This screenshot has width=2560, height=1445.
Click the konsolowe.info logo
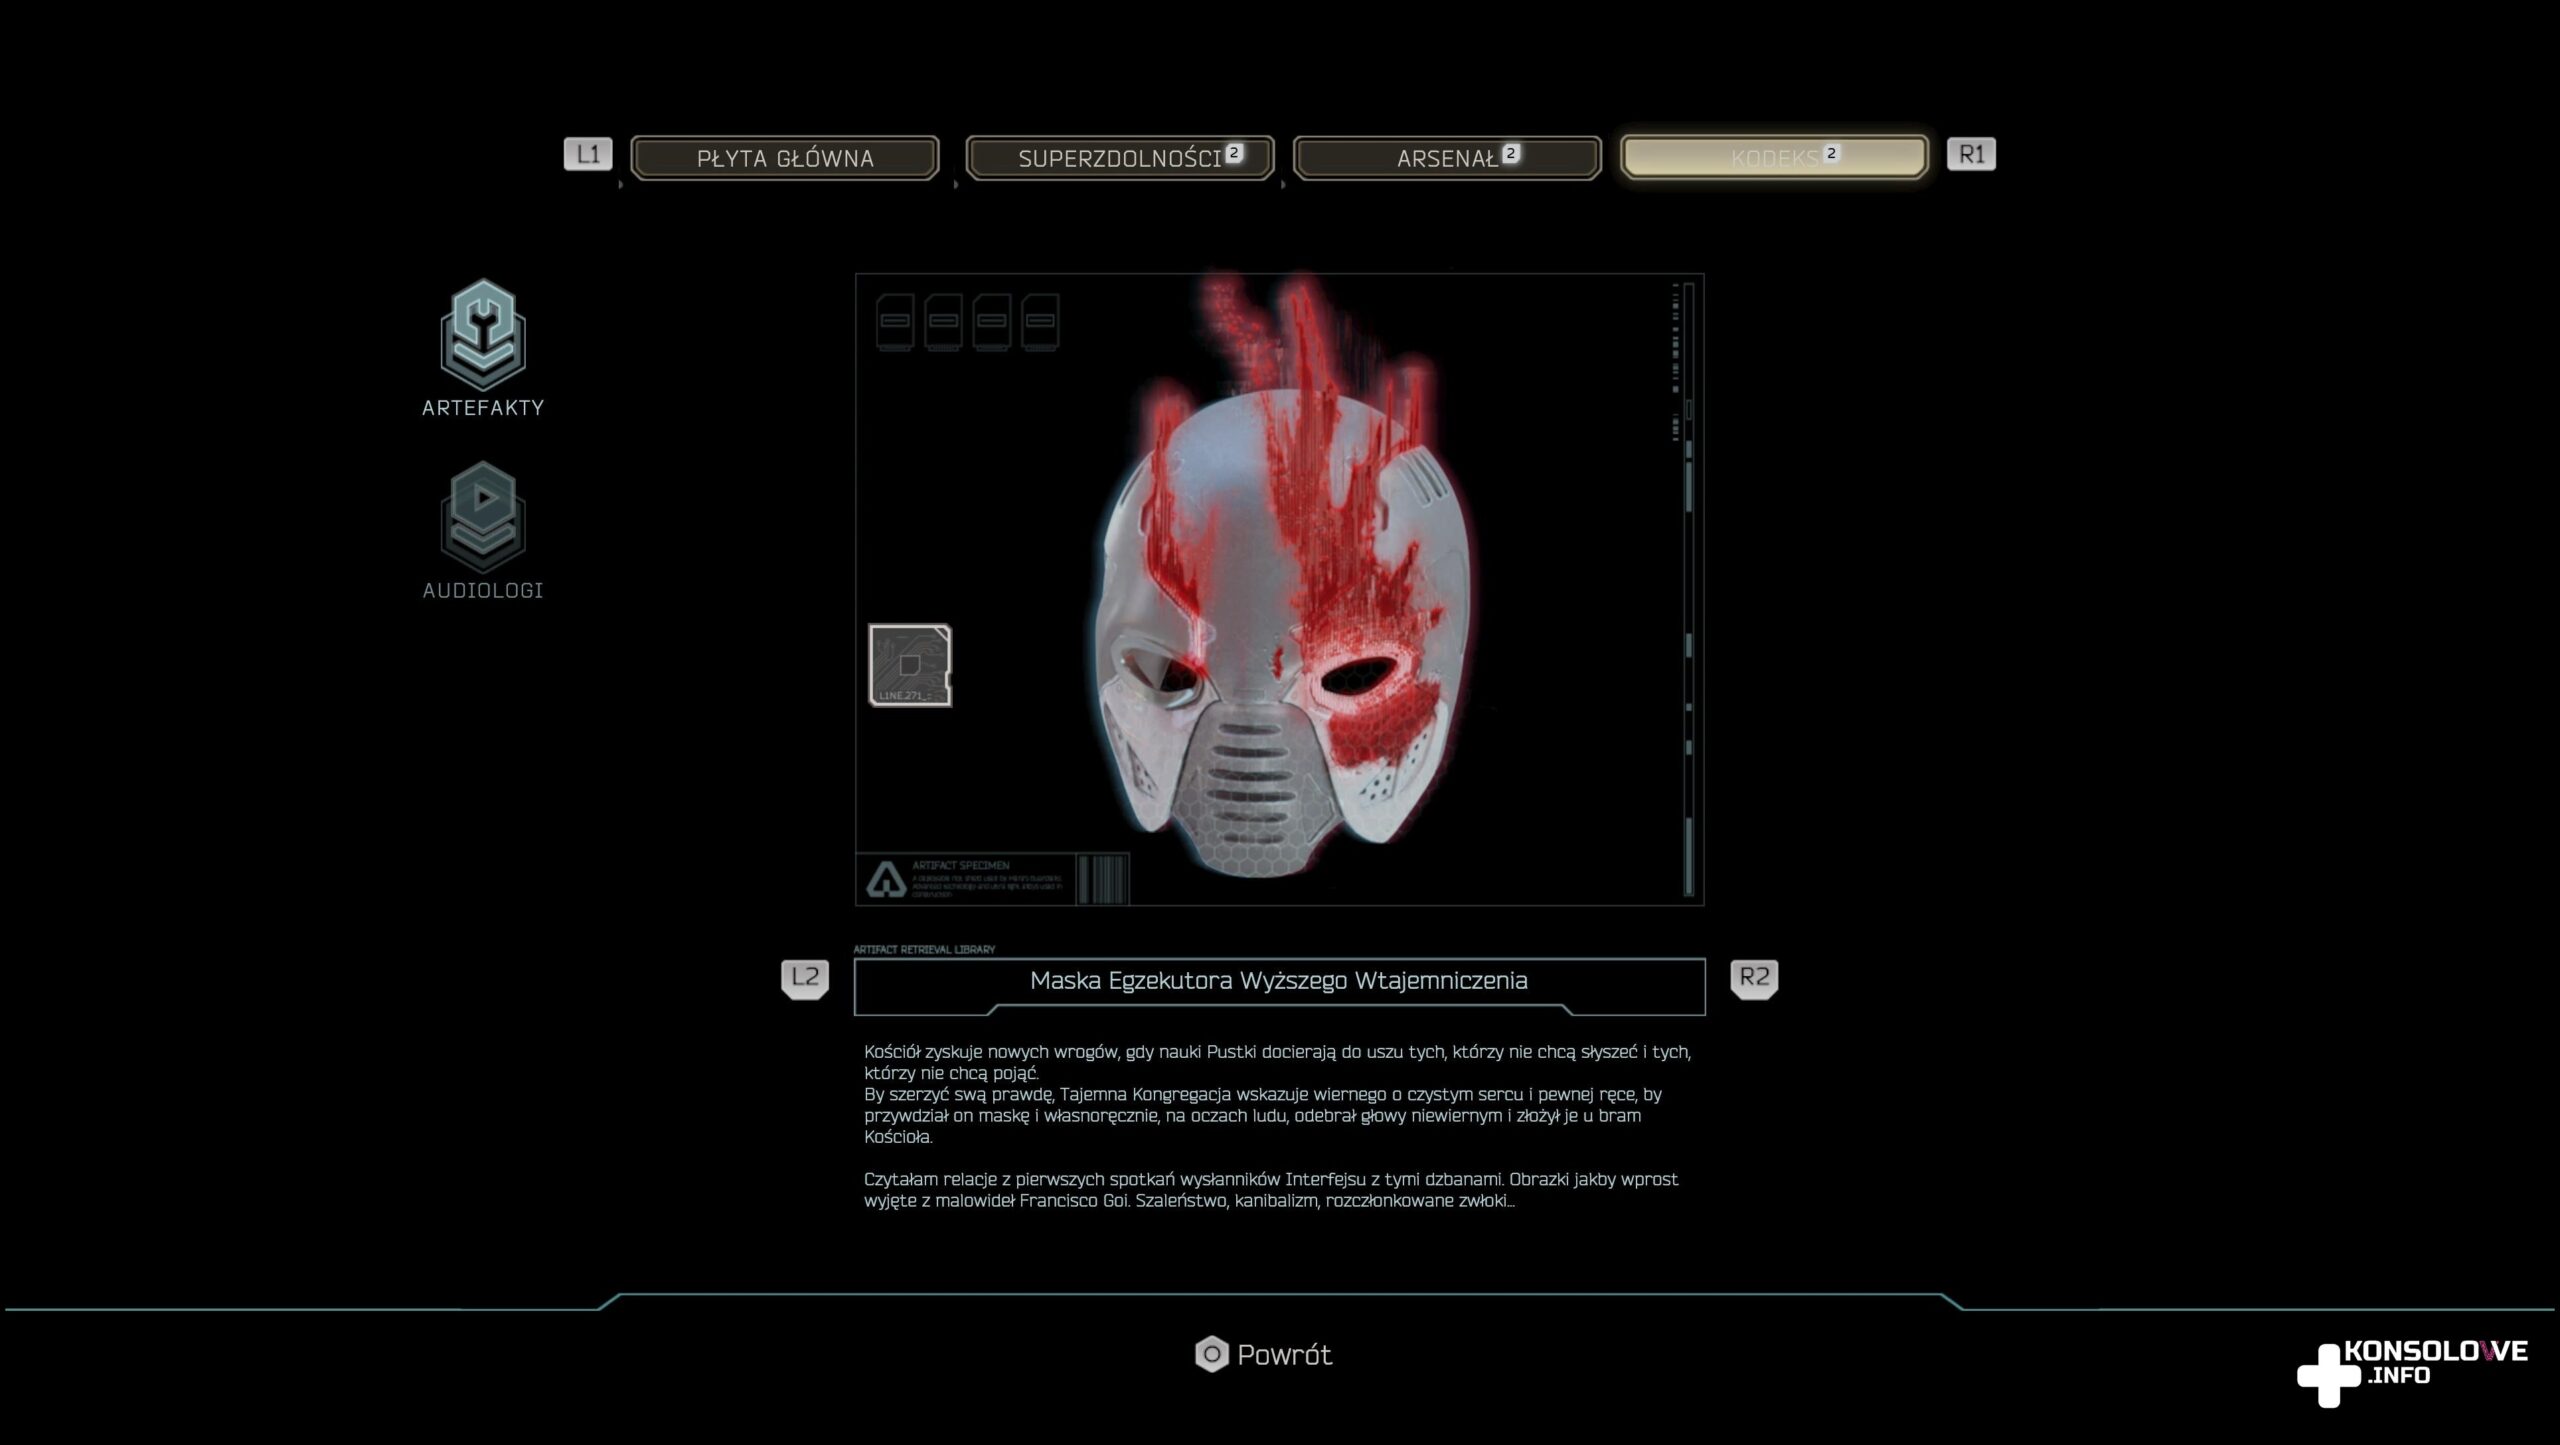[x=2411, y=1370]
